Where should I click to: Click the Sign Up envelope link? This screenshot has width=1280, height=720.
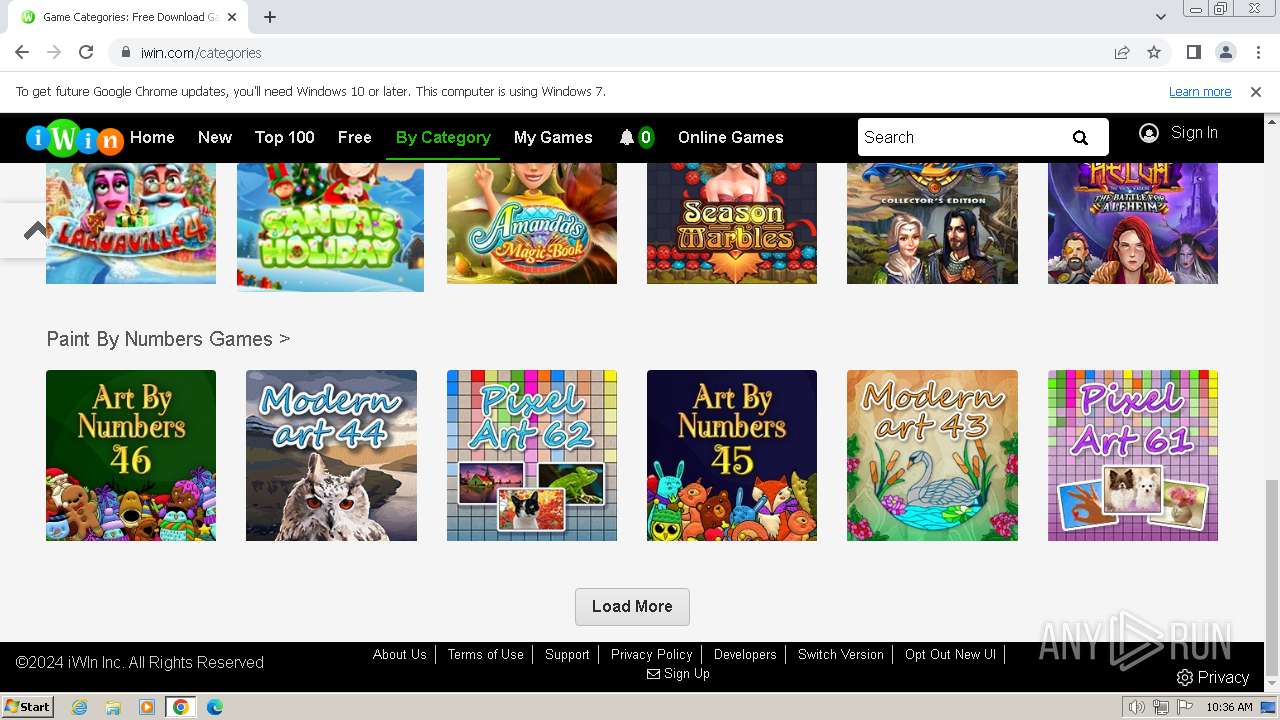pos(678,674)
